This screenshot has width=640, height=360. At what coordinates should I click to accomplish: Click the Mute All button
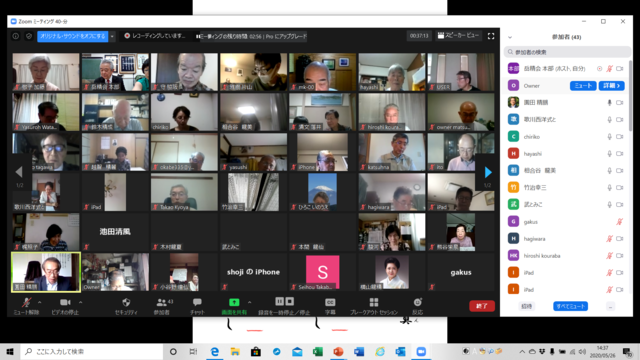tap(570, 306)
